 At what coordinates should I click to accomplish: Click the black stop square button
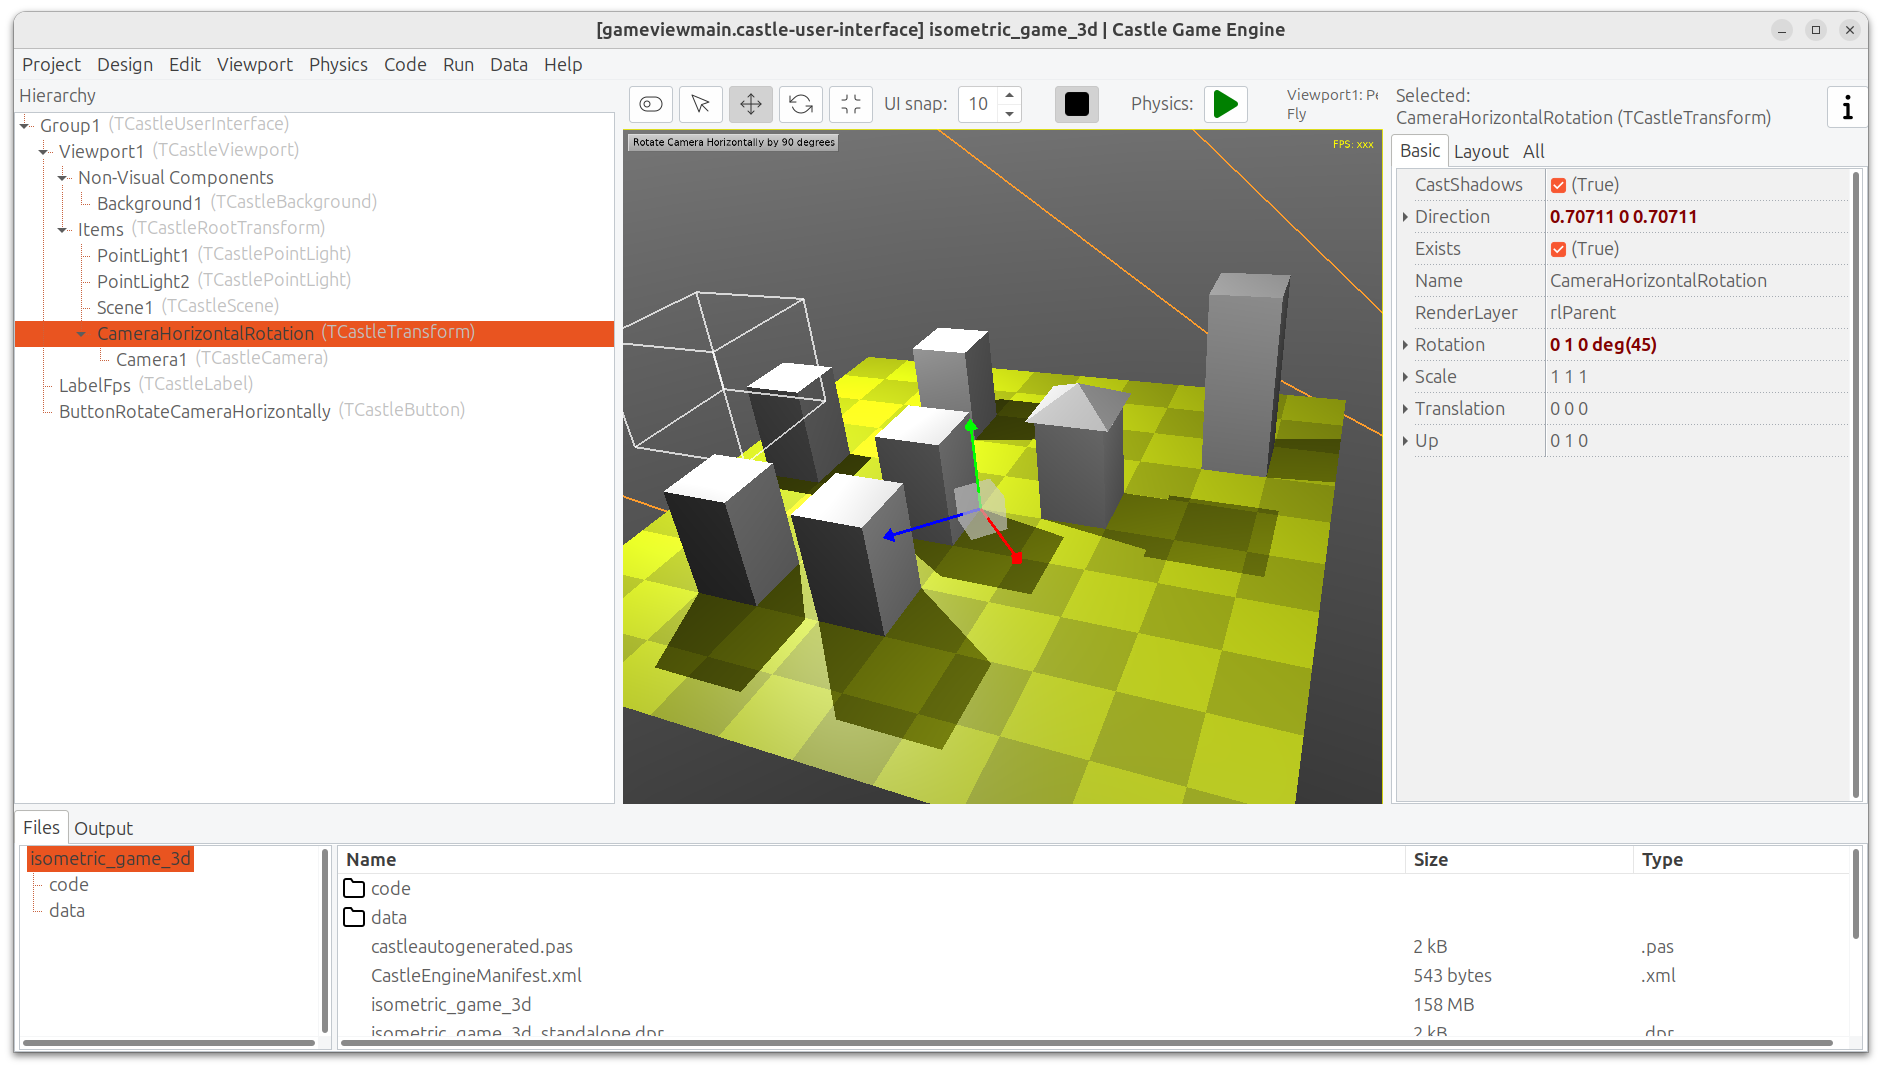pos(1077,104)
